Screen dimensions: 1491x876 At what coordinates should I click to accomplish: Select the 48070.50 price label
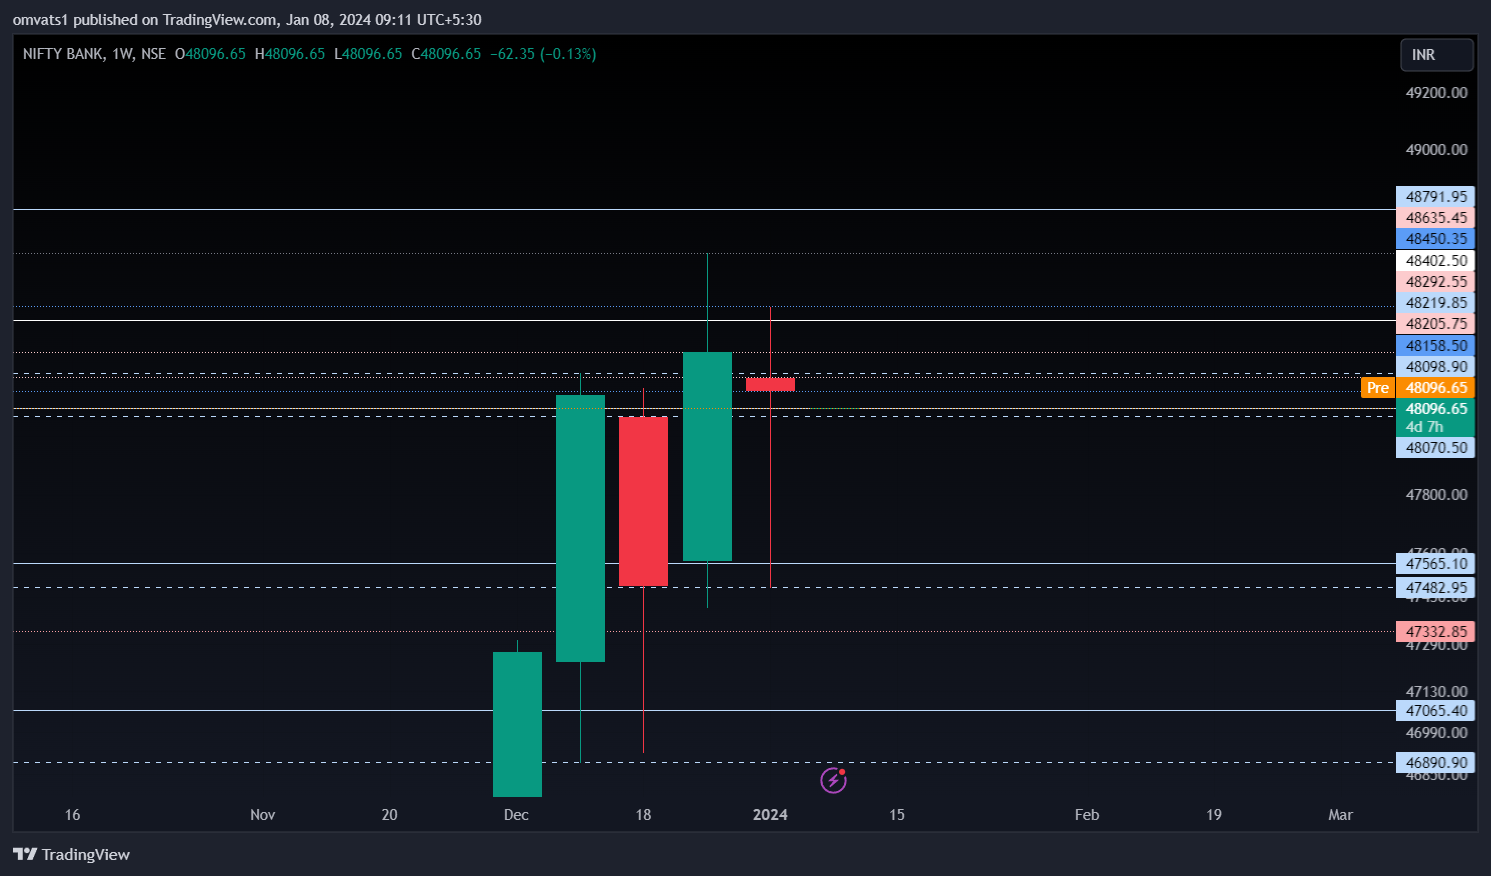[1435, 448]
